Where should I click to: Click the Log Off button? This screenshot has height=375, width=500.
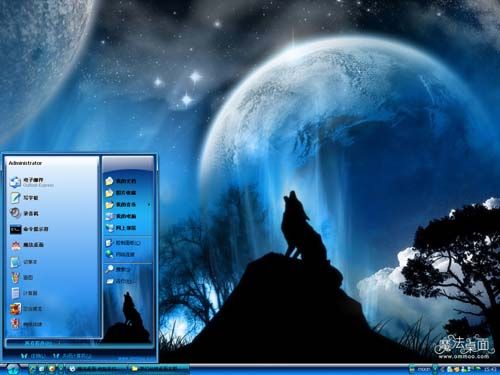point(33,356)
